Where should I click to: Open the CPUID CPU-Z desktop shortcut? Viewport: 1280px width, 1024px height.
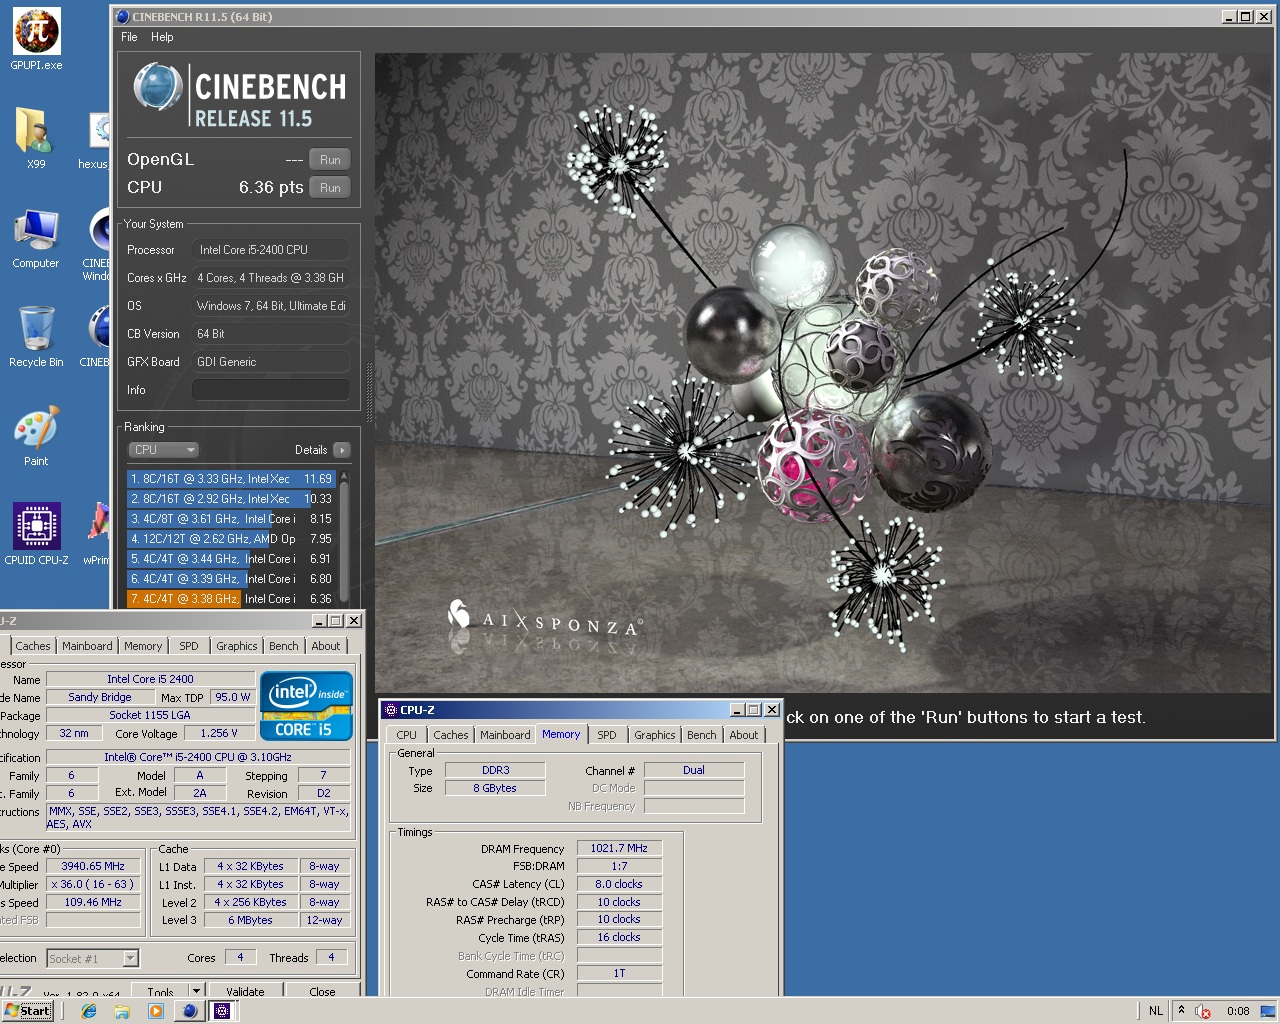[36, 533]
